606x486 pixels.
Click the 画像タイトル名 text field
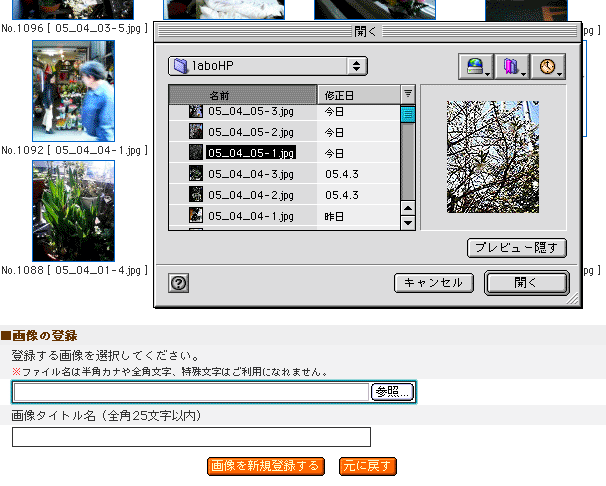pos(191,437)
